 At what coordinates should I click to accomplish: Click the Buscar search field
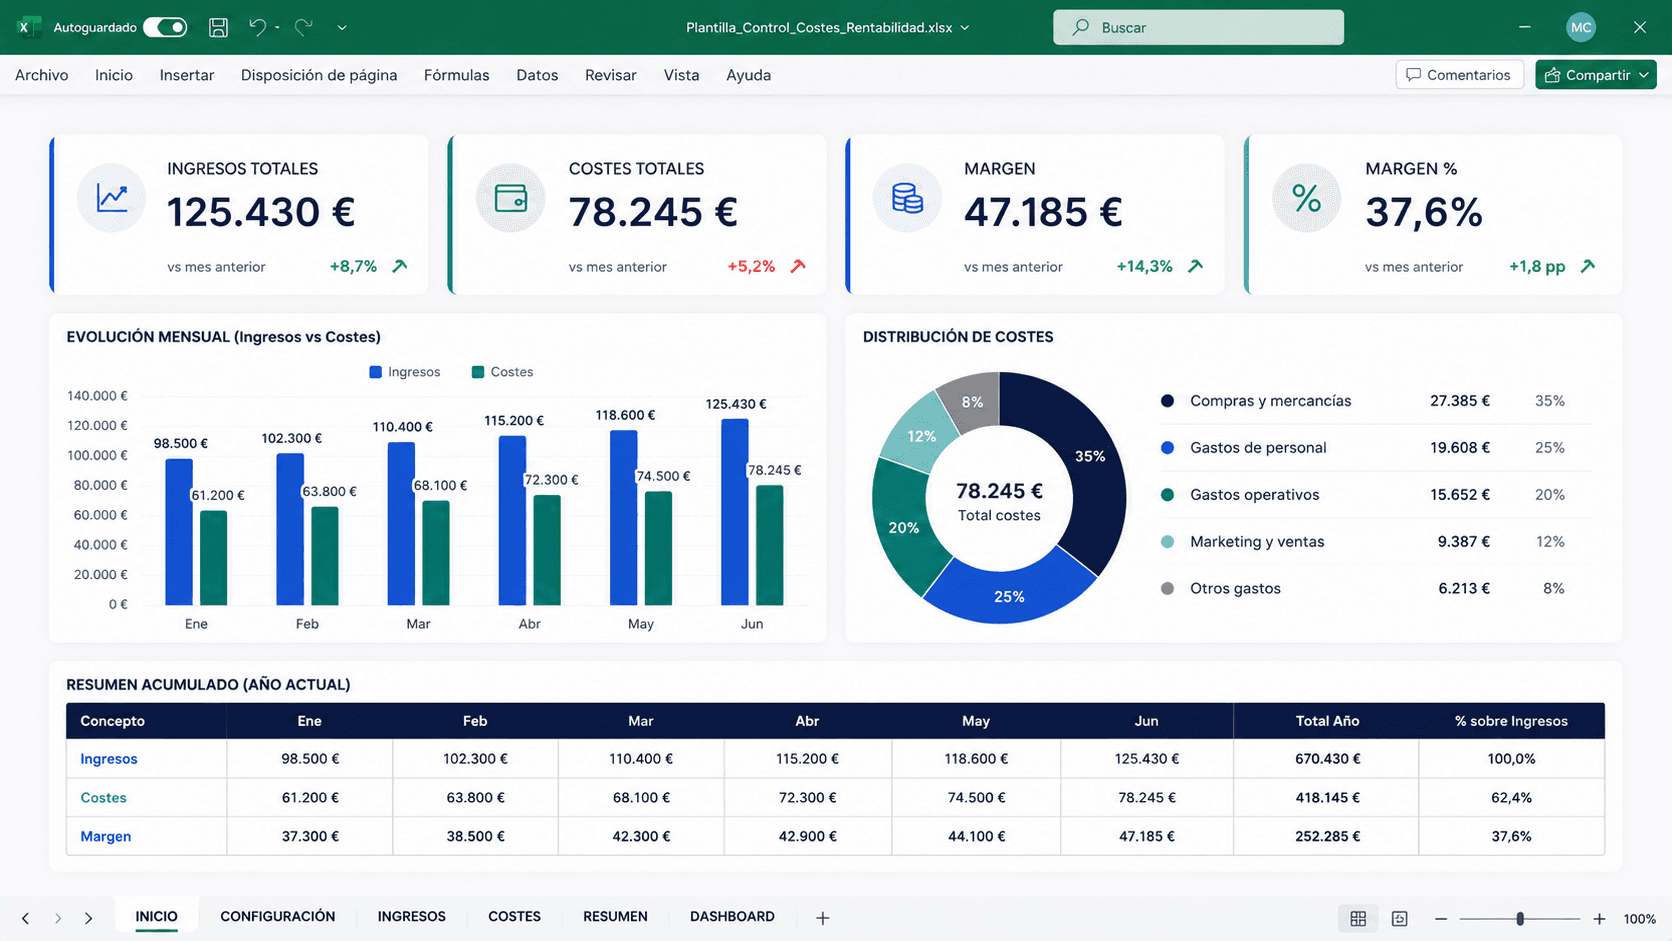click(x=1198, y=27)
